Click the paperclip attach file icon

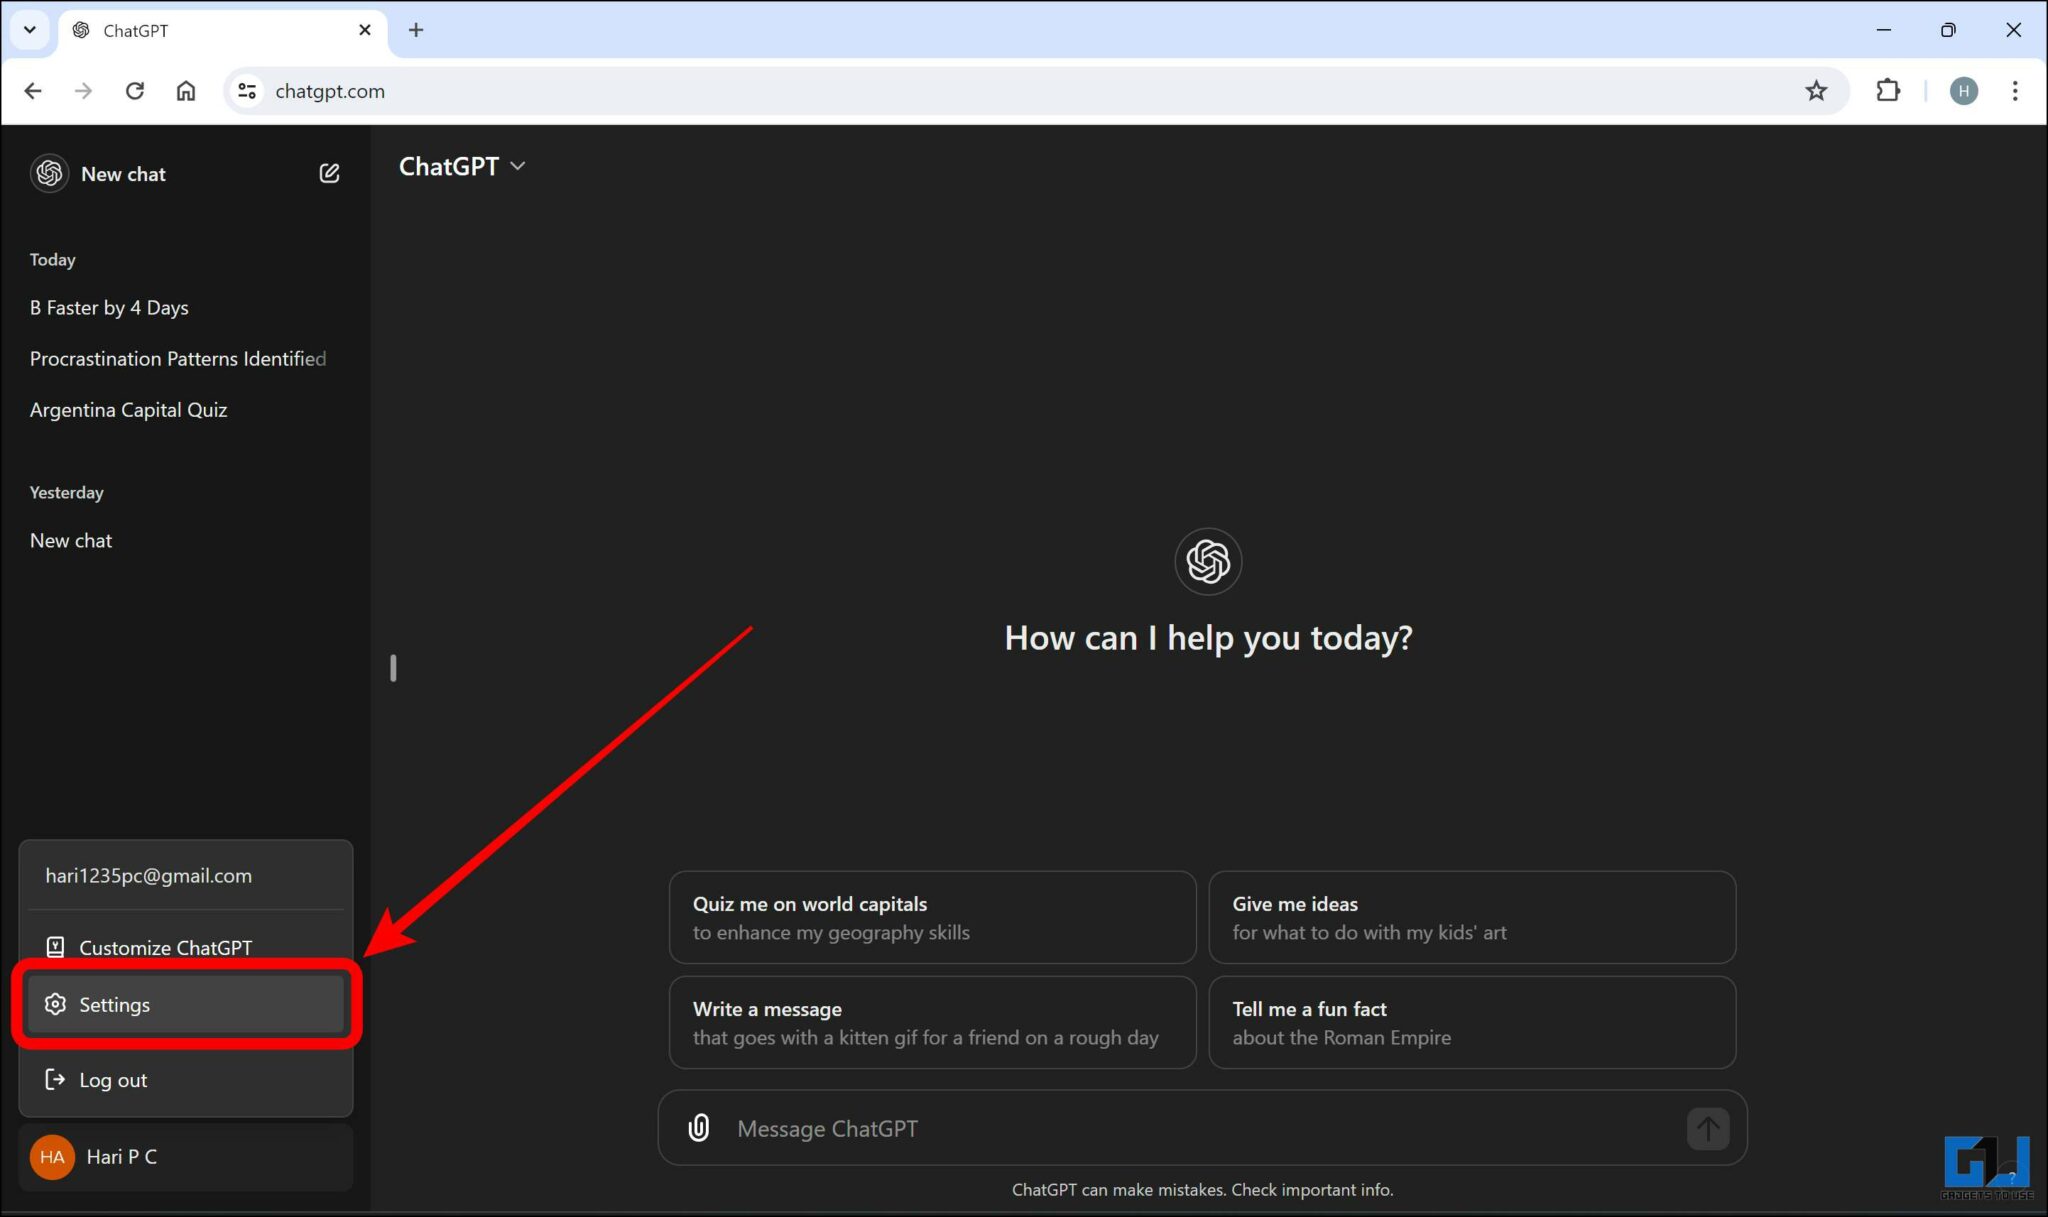pyautogui.click(x=699, y=1128)
